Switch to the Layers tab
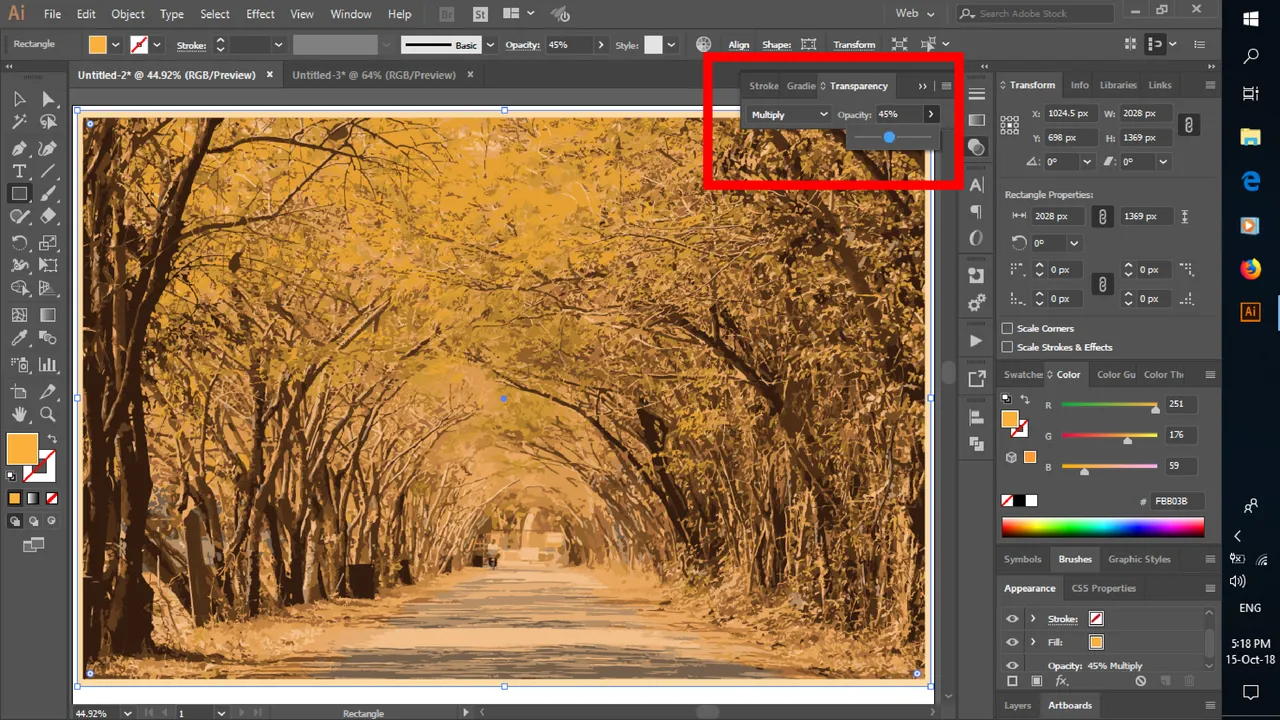 click(1017, 705)
